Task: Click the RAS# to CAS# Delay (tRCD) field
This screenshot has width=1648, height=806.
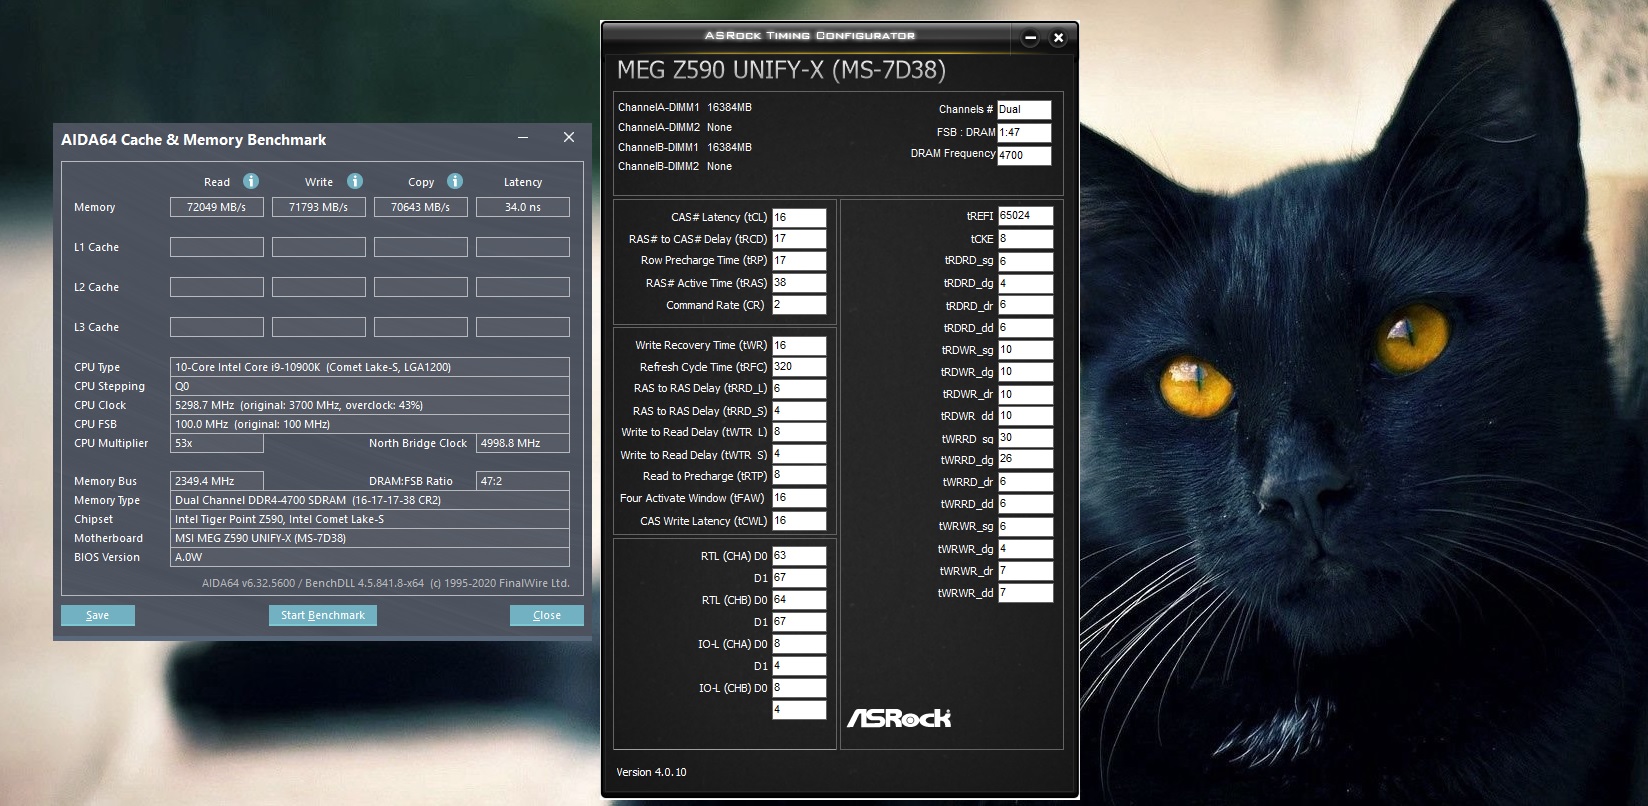Action: (x=799, y=239)
